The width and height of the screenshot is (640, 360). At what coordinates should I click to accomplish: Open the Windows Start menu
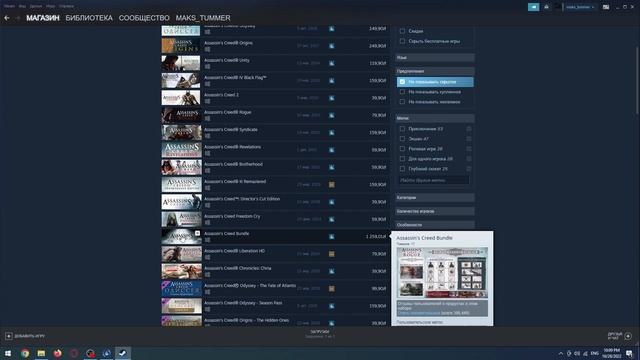tap(8, 353)
